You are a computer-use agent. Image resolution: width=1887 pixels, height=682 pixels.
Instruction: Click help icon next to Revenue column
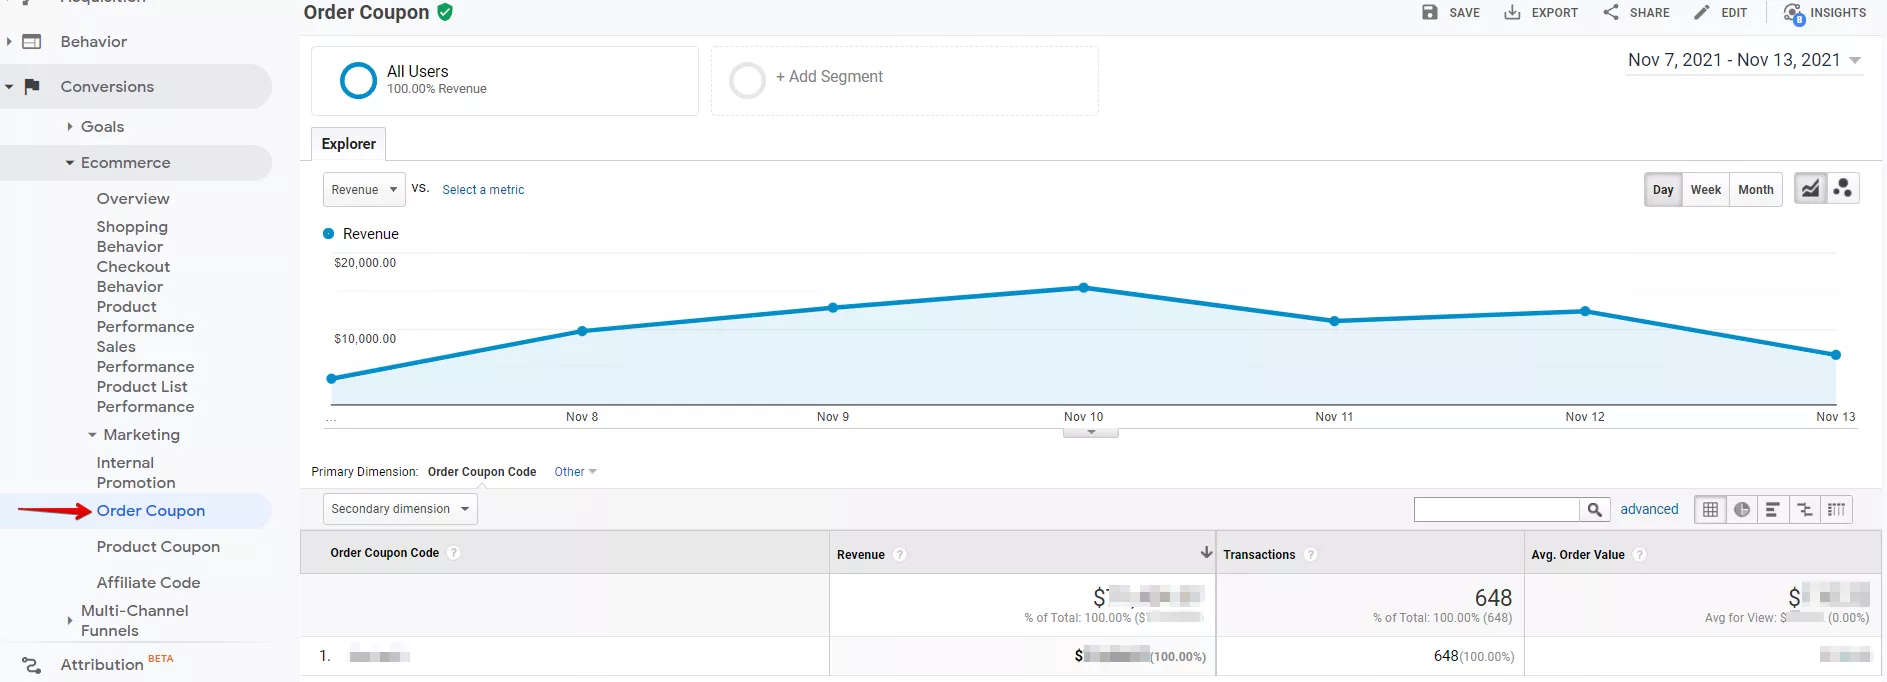[900, 555]
